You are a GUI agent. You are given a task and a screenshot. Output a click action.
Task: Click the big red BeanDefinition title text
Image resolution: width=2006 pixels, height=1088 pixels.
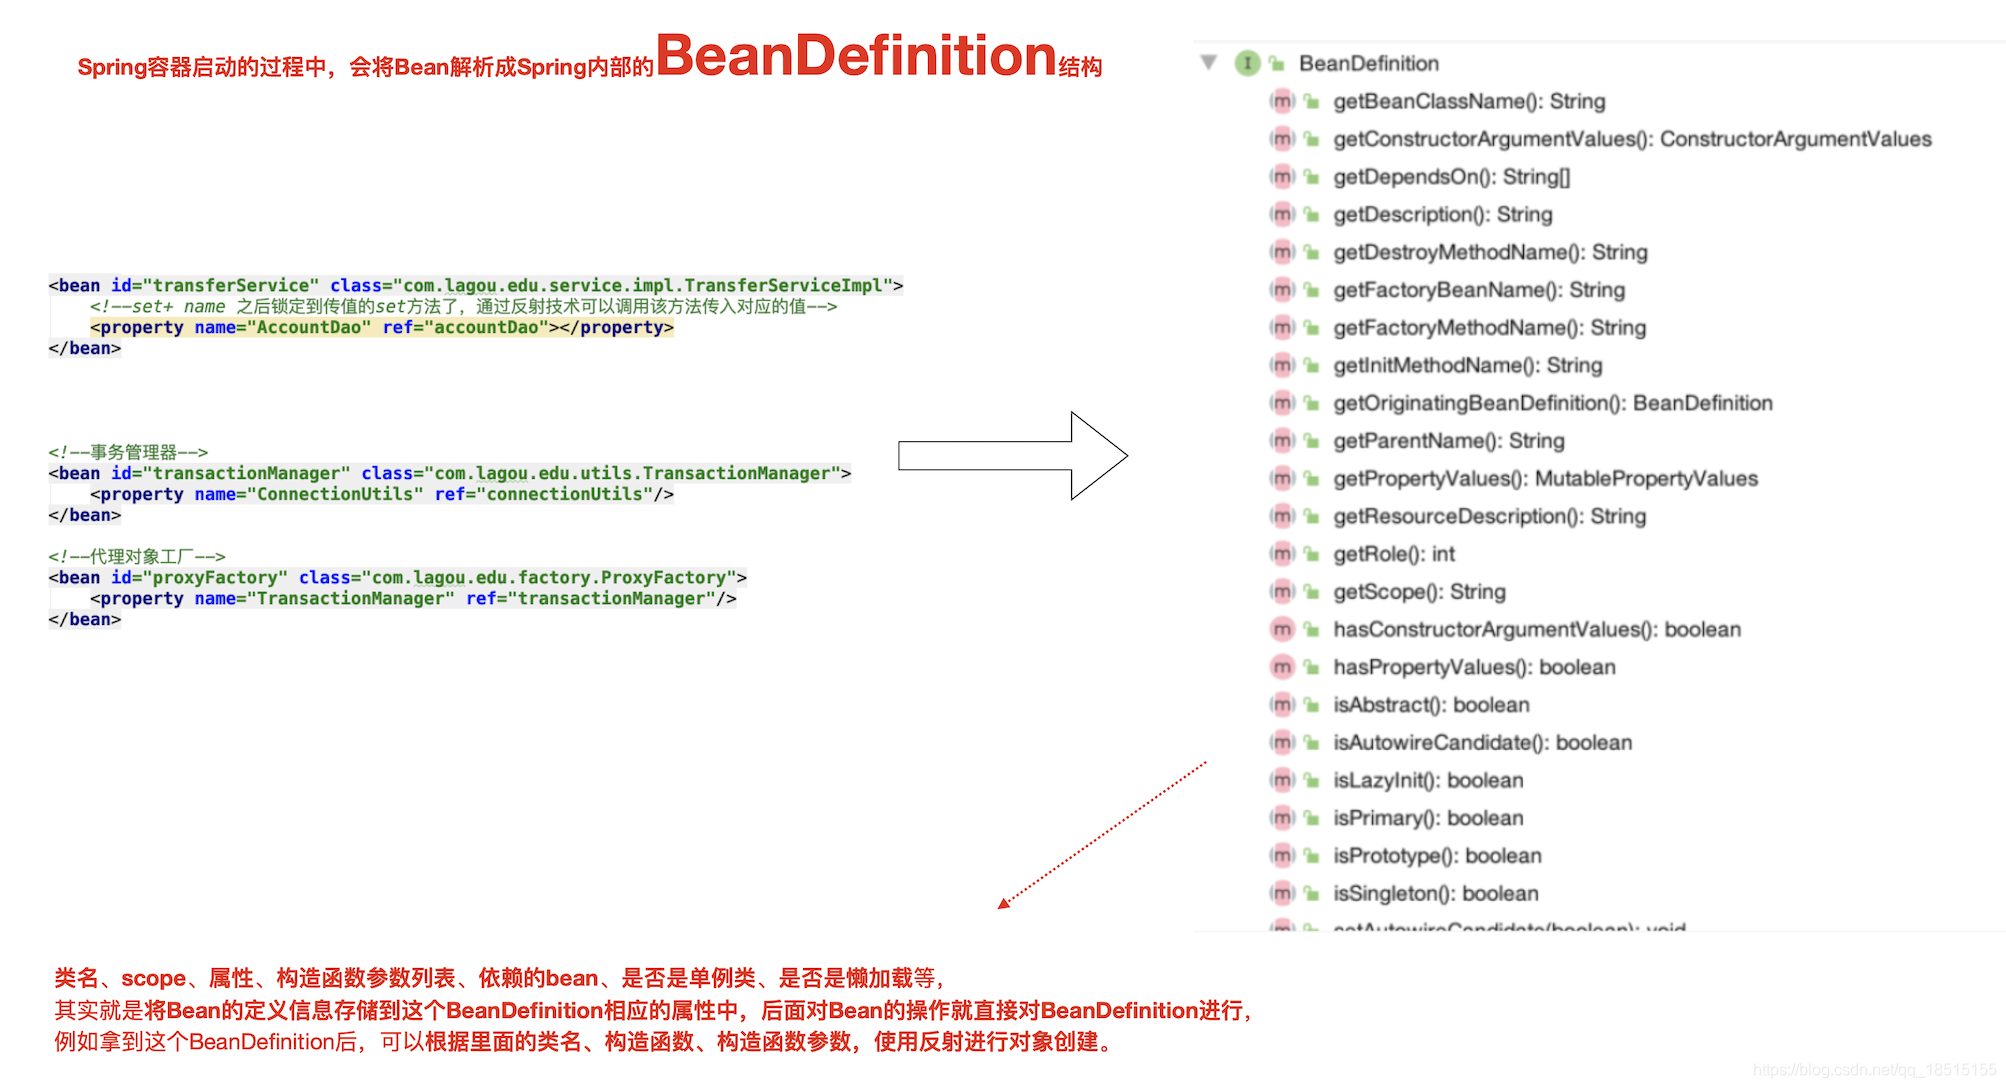pos(855,56)
